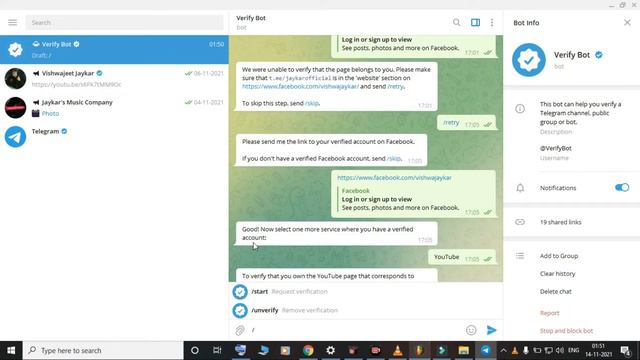Click the red Report option
The height and width of the screenshot is (360, 640).
pyautogui.click(x=549, y=313)
